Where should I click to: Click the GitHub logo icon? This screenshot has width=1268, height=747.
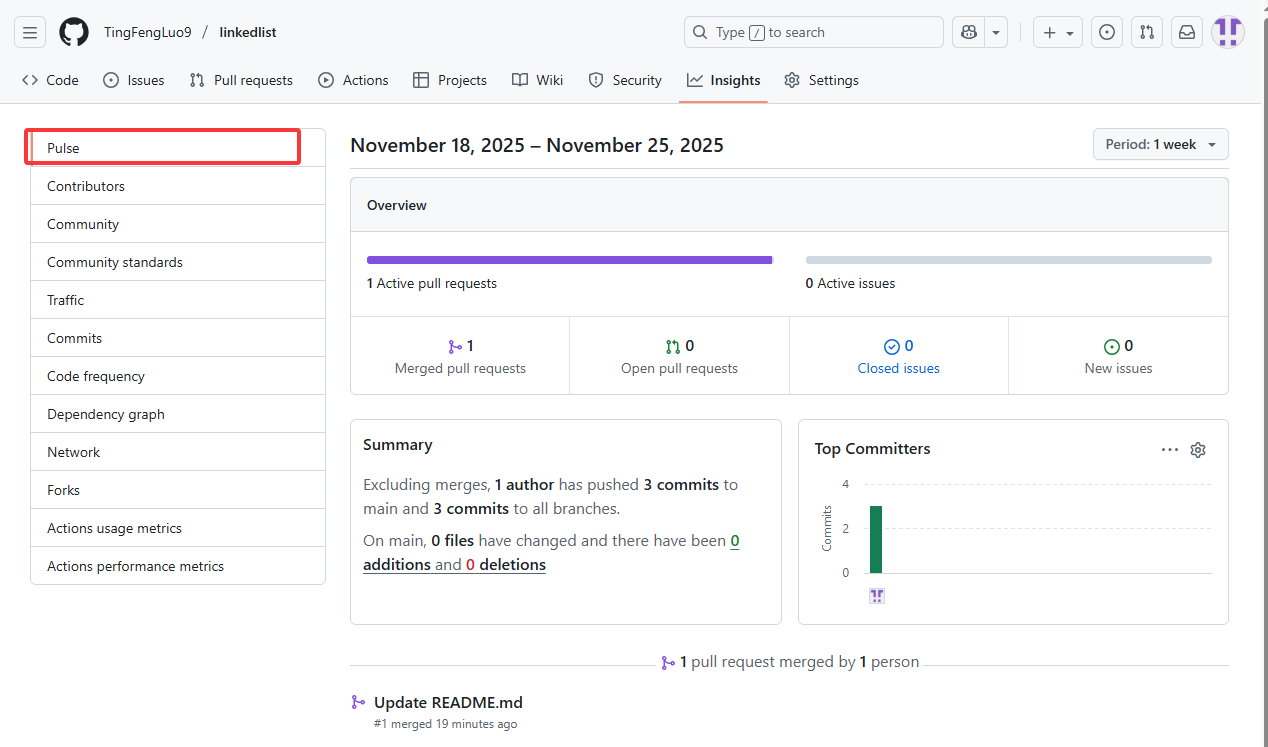tap(74, 33)
